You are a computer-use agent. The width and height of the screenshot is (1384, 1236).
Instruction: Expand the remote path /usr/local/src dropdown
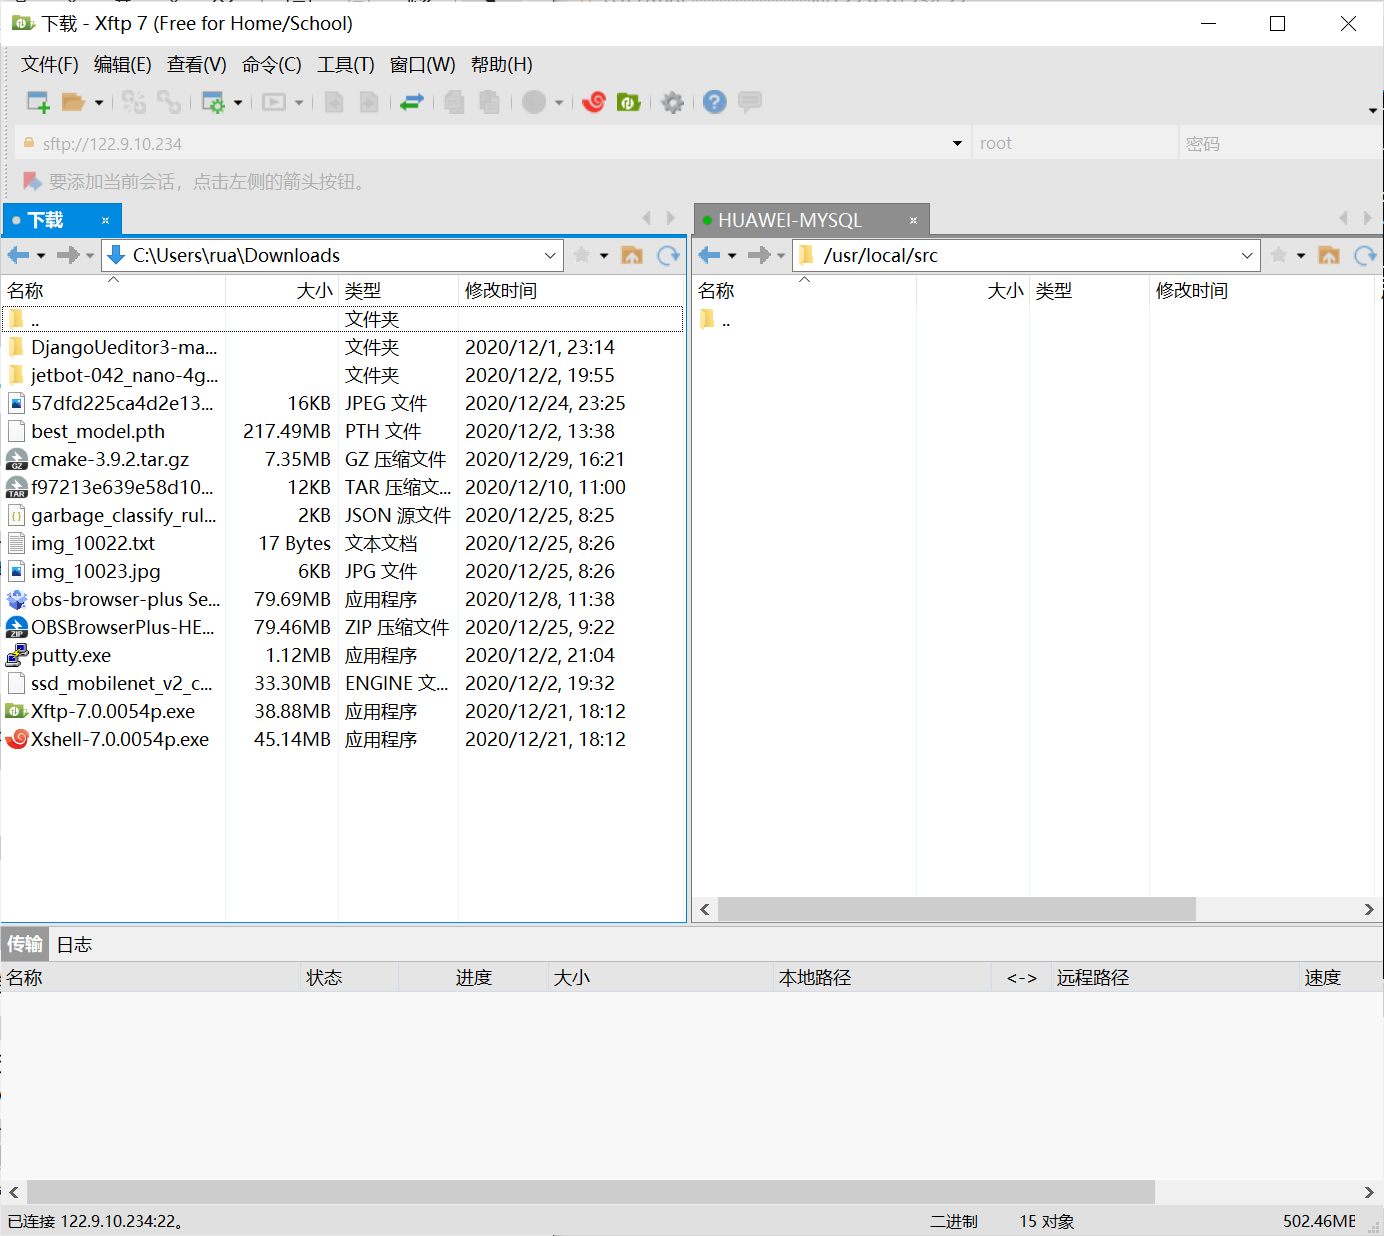pyautogui.click(x=1247, y=255)
